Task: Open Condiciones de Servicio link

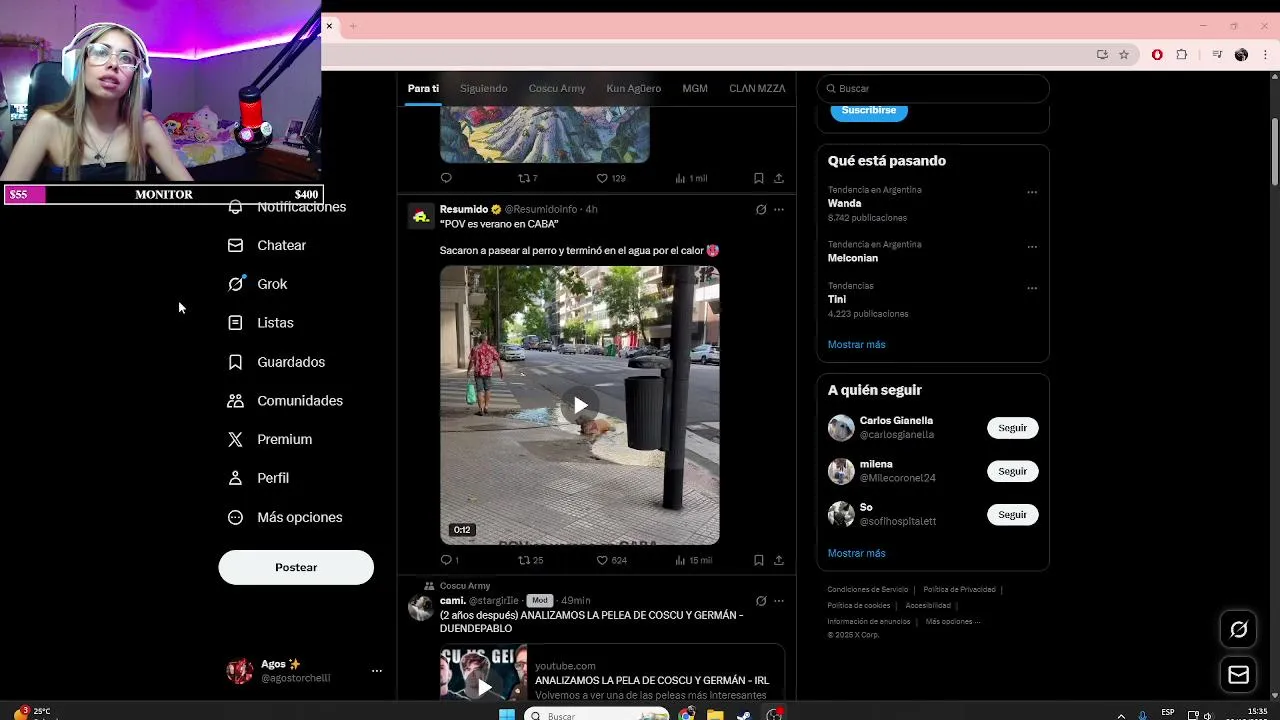Action: click(x=868, y=589)
